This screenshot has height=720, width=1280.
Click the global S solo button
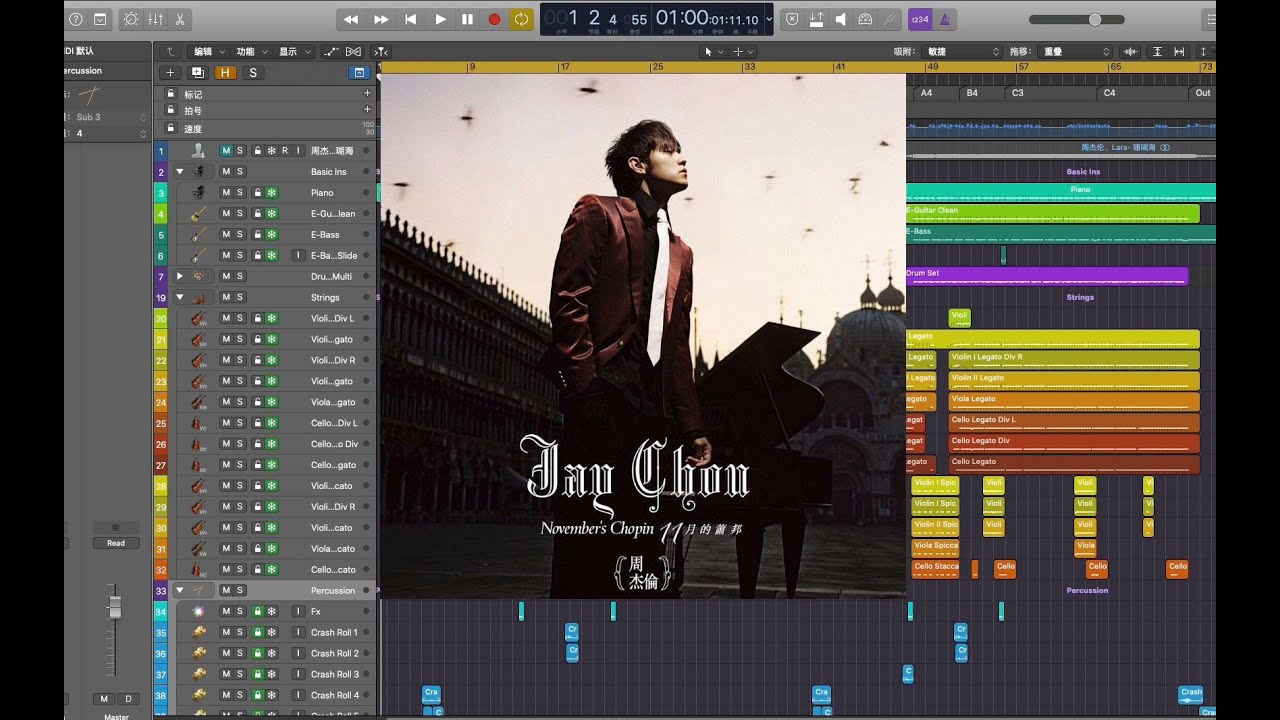coord(253,72)
